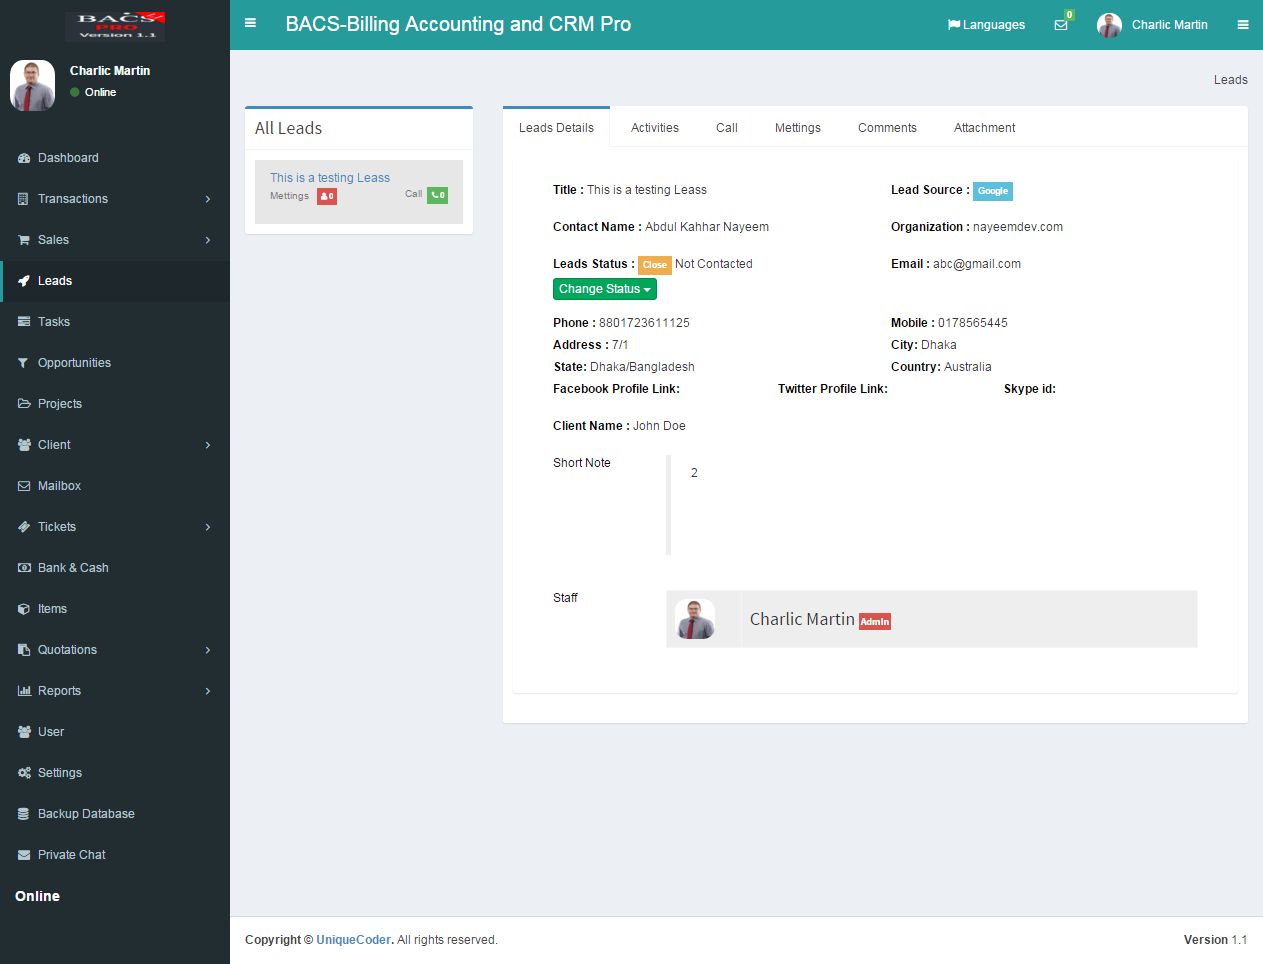The image size is (1263, 964).
Task: Expand the Client submenu arrow
Action: [208, 445]
